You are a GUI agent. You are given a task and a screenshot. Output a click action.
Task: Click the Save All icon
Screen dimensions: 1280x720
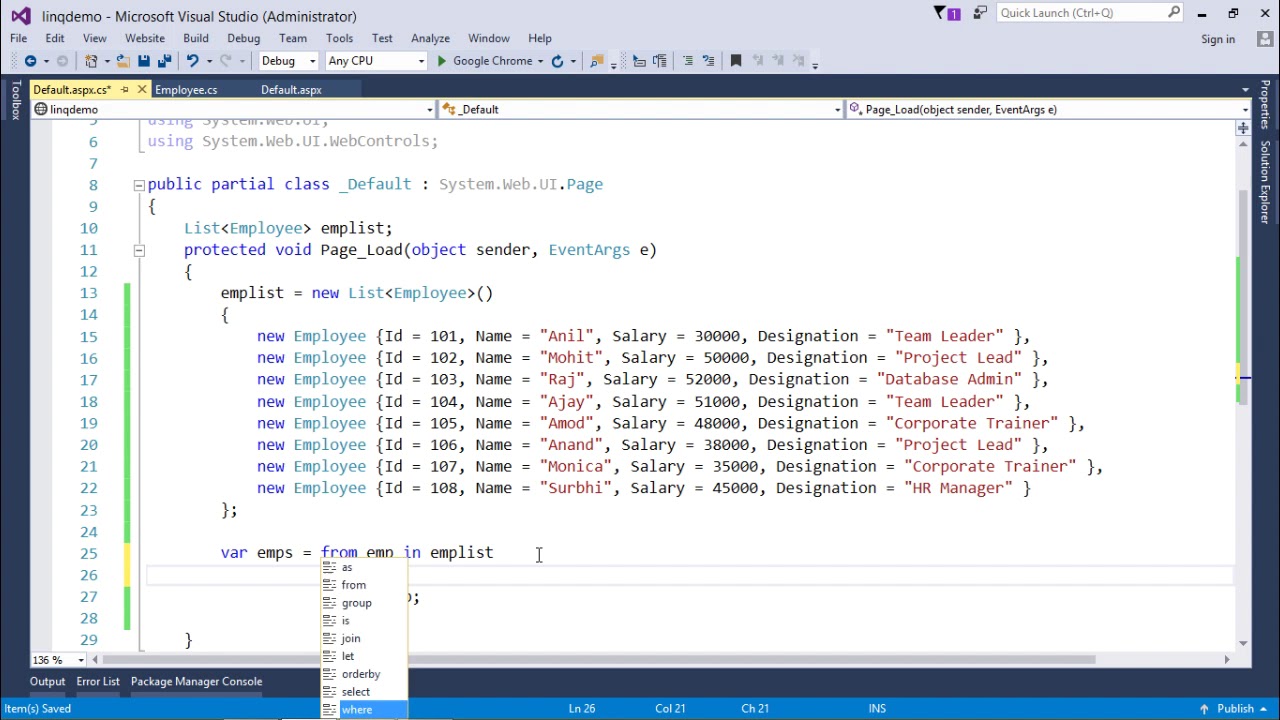coord(165,61)
